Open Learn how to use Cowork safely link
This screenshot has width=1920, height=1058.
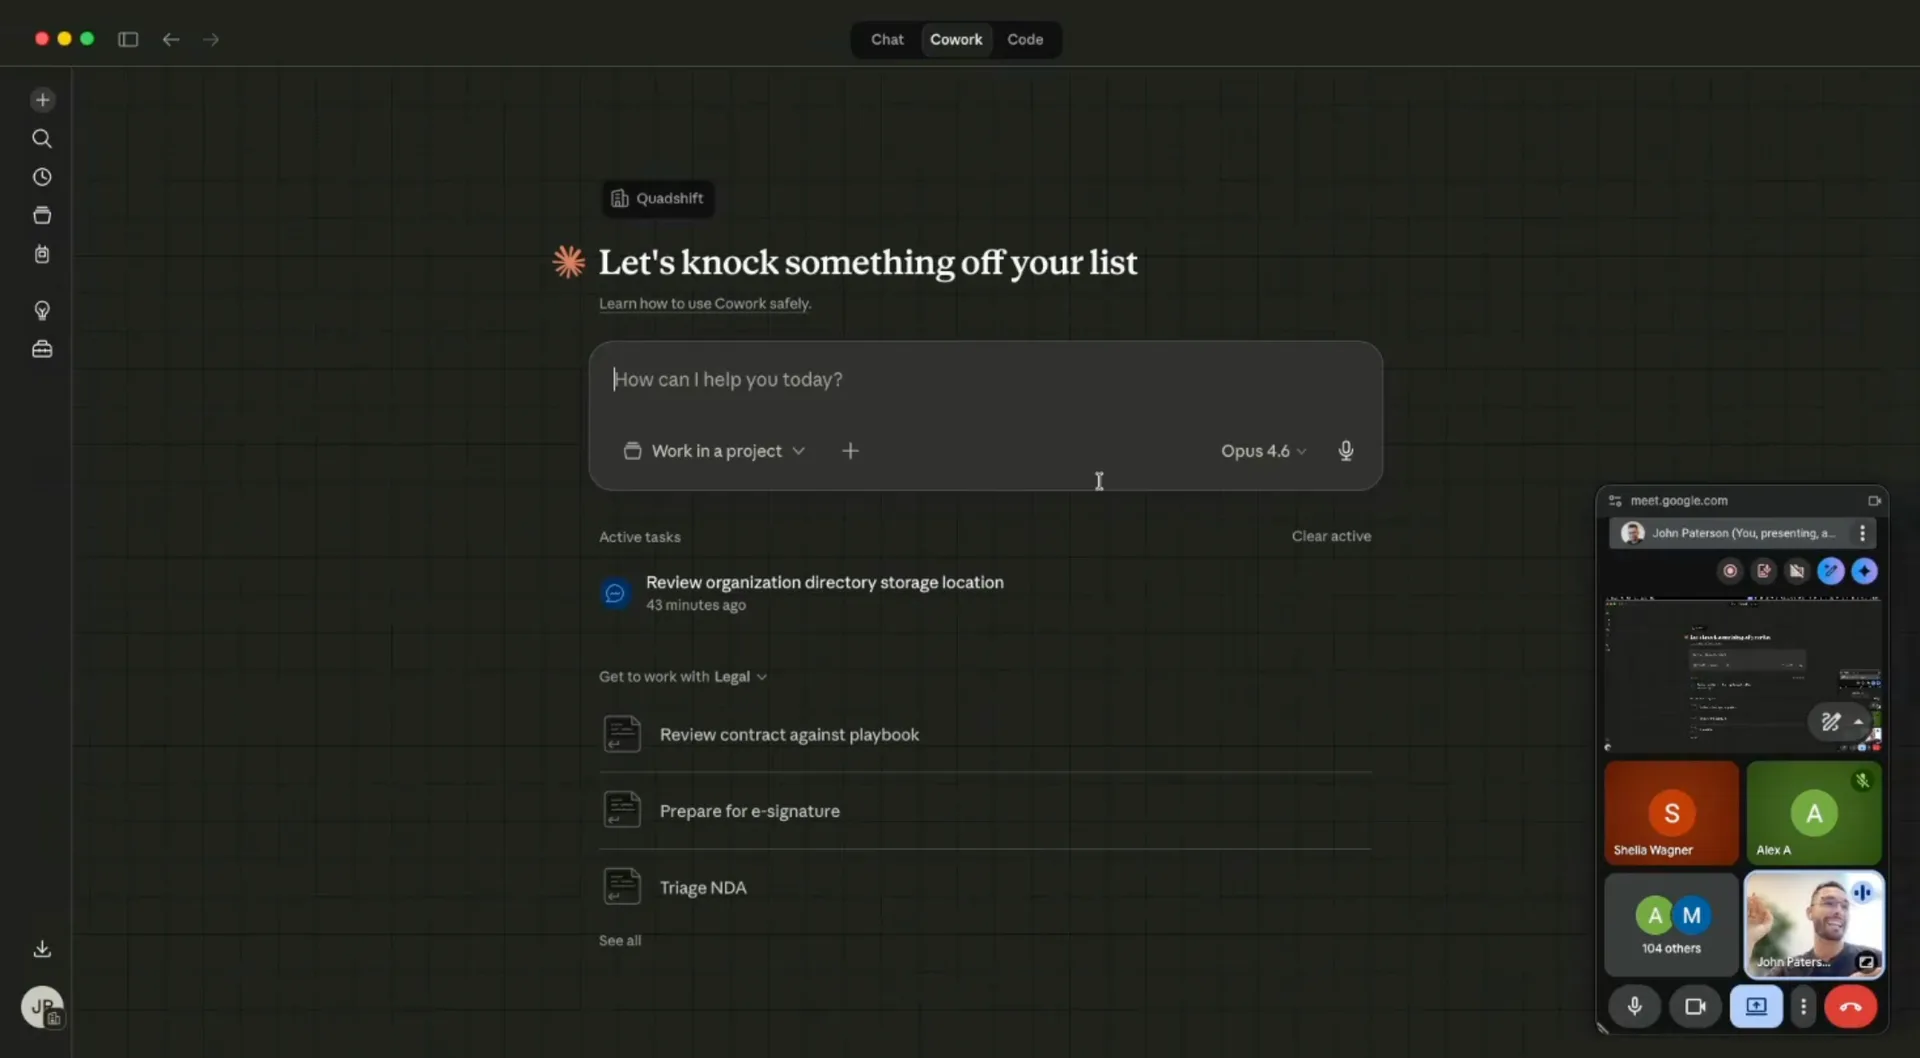click(705, 304)
